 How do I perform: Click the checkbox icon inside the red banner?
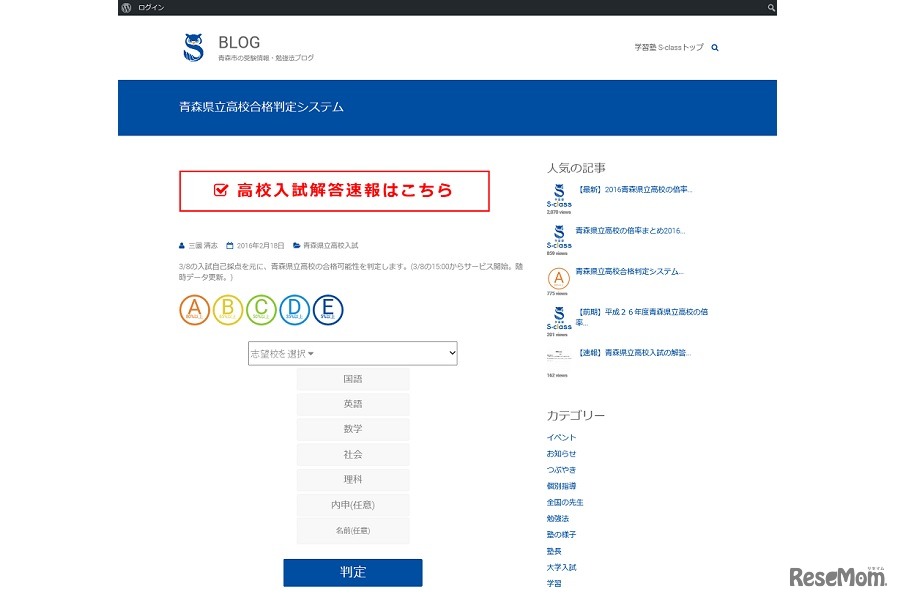(x=220, y=189)
